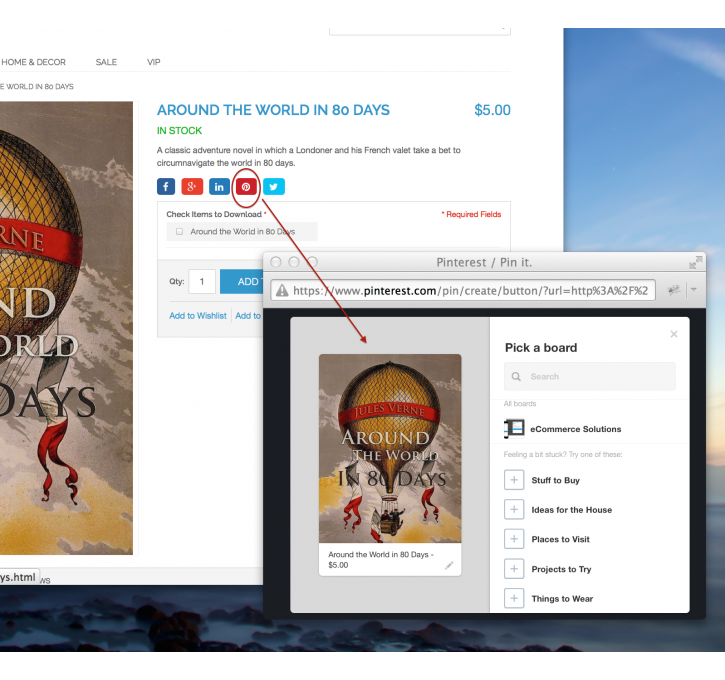Viewport: 725px width, 680px height.
Task: Click the plus icon for Stuff to Buy
Action: pyautogui.click(x=514, y=480)
